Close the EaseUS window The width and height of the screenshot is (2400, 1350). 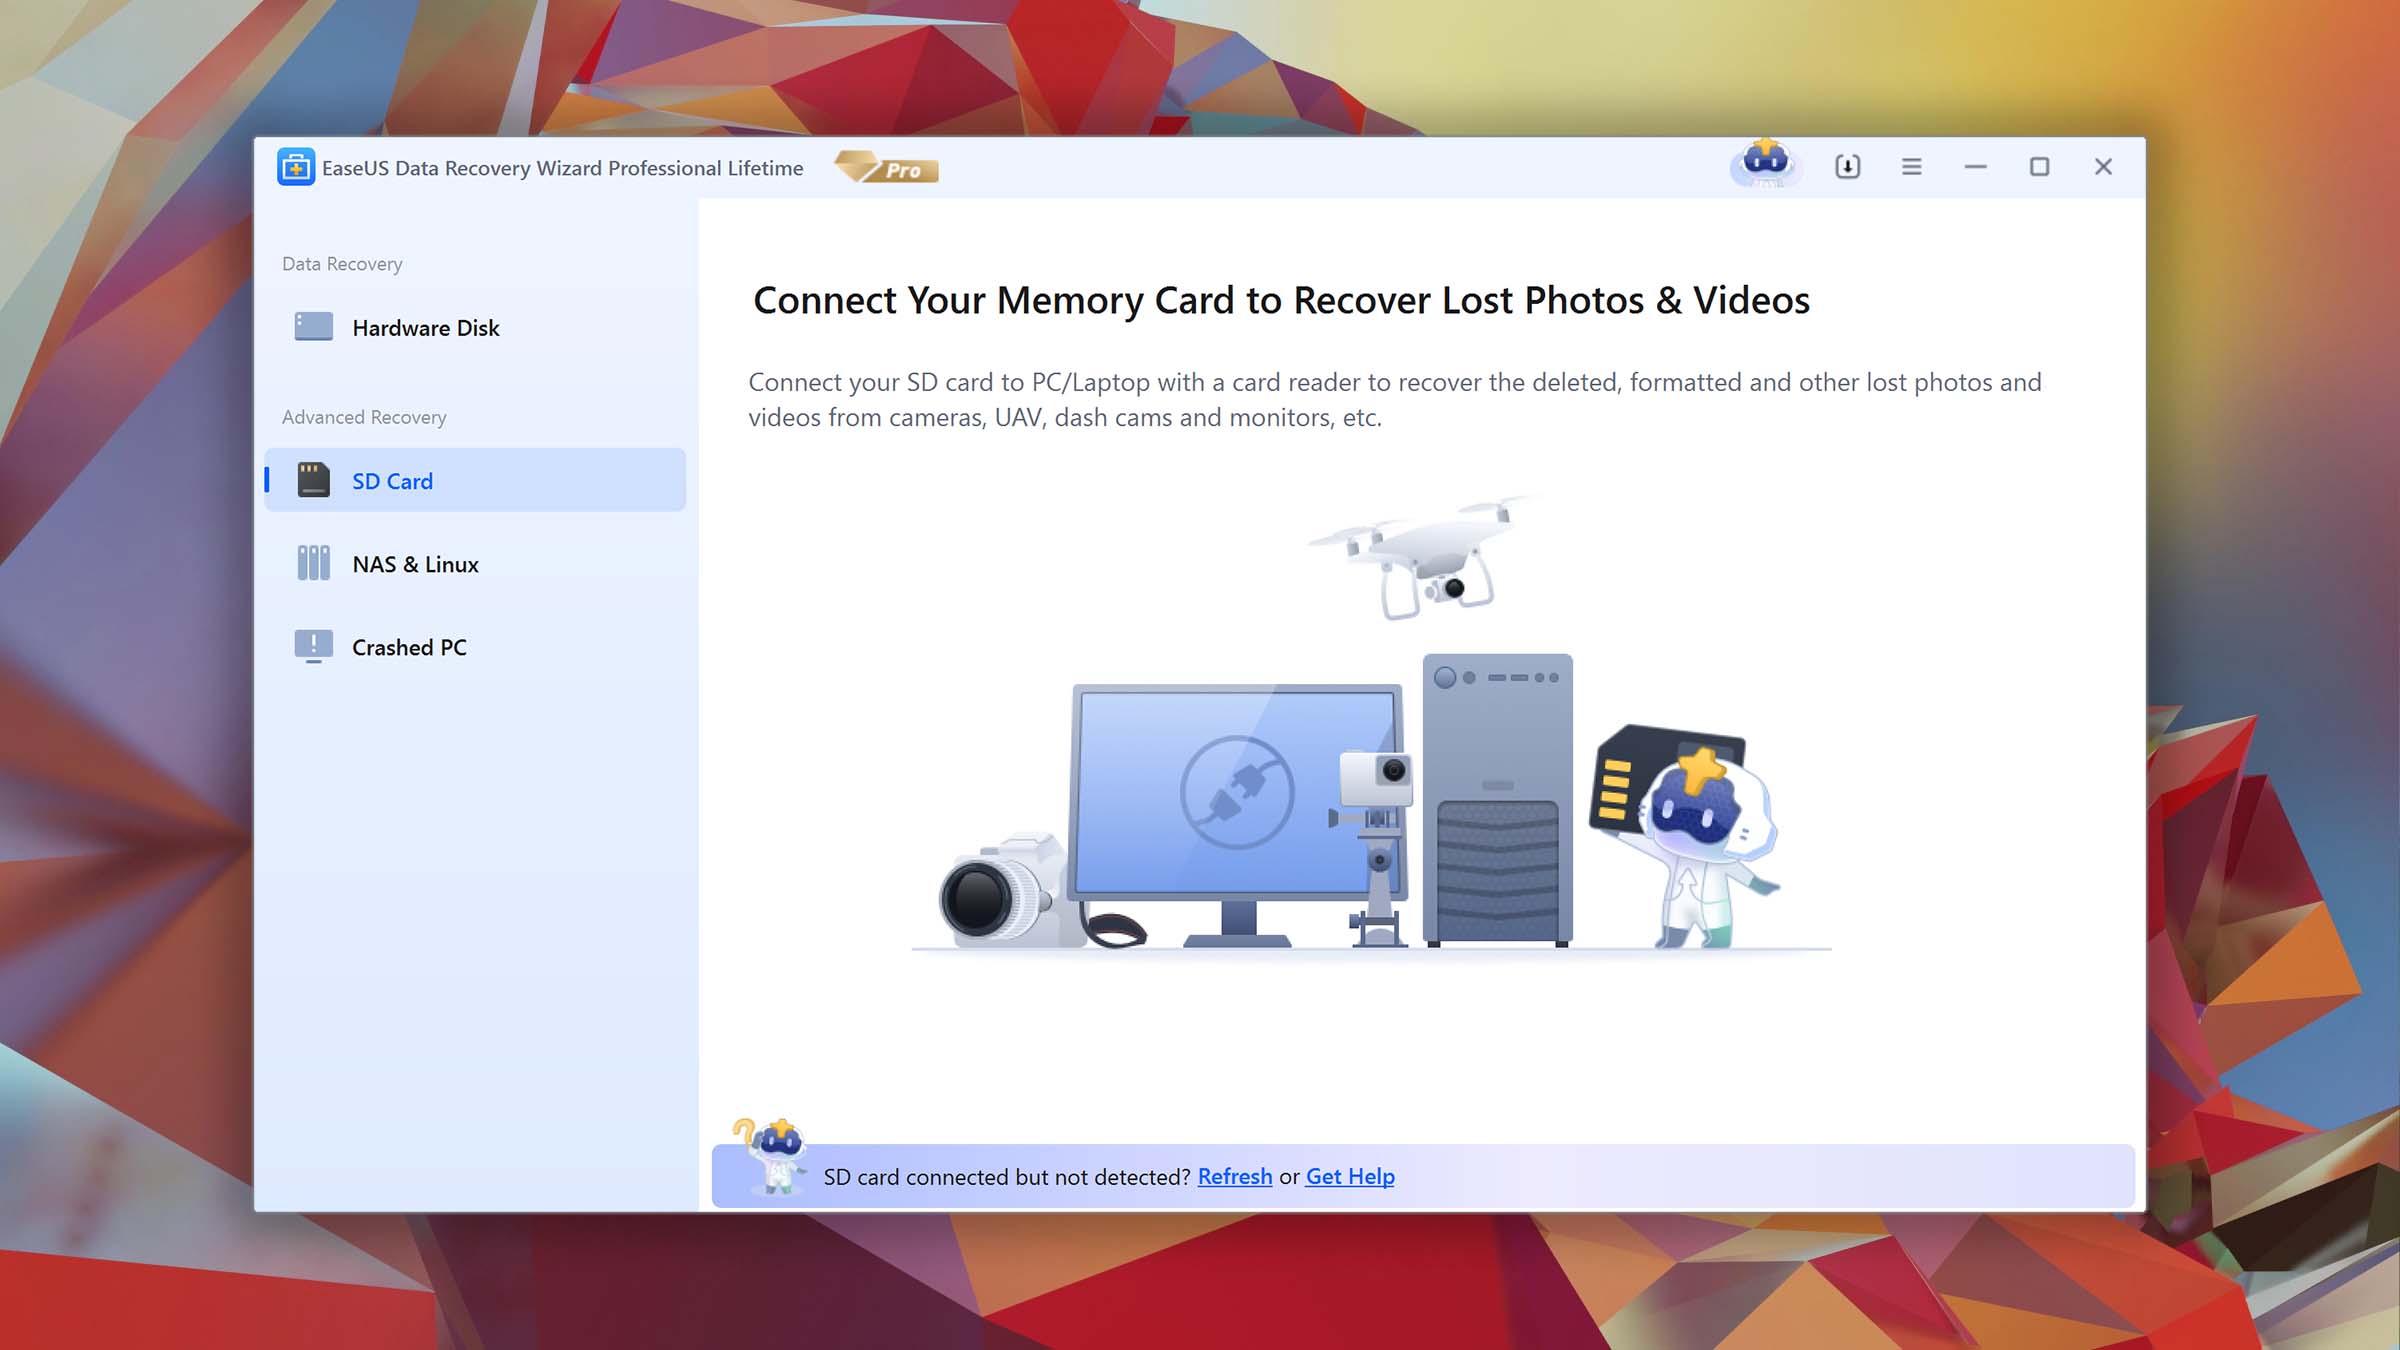click(2103, 167)
